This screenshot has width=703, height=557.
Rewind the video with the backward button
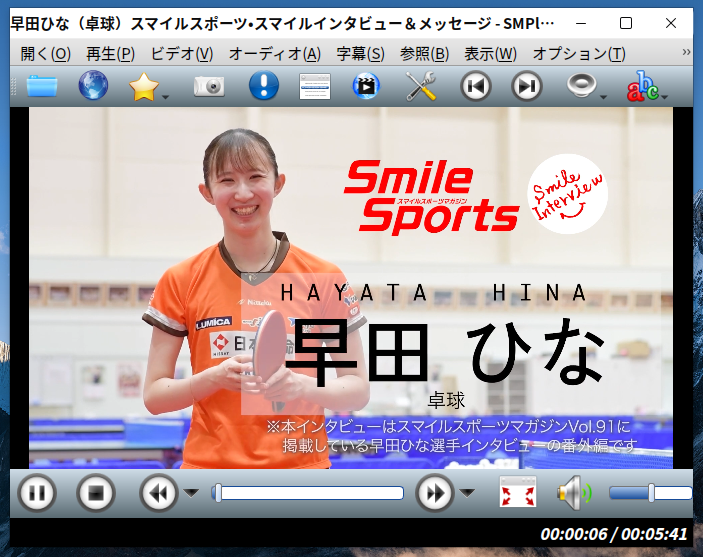(159, 493)
